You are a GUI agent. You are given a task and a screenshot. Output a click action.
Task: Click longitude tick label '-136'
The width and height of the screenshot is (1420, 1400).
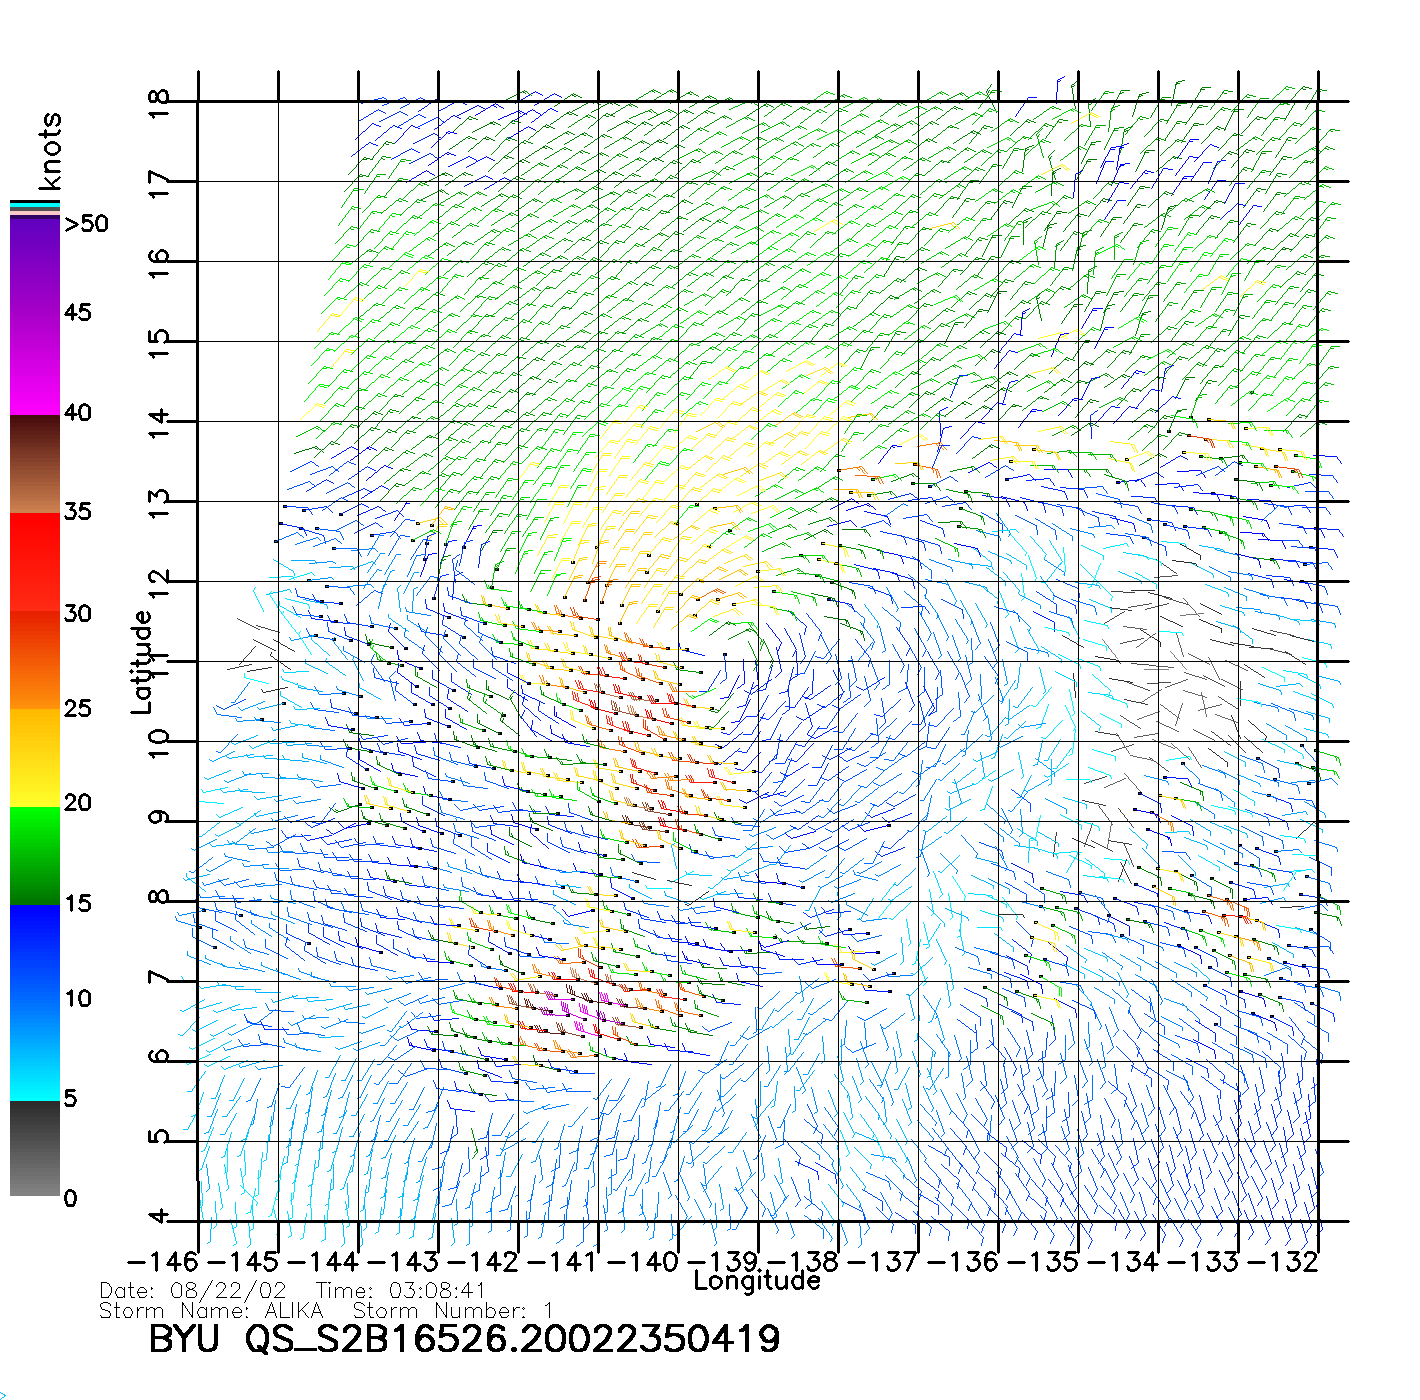(963, 1261)
